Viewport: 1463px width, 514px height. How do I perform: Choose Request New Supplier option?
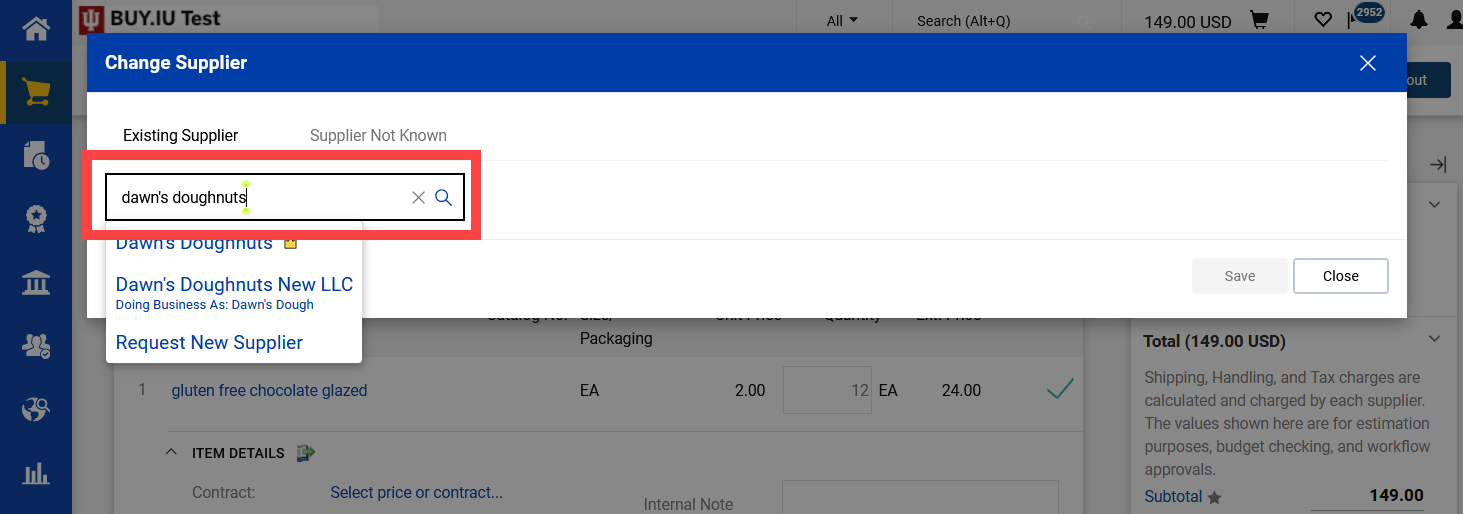click(x=209, y=342)
